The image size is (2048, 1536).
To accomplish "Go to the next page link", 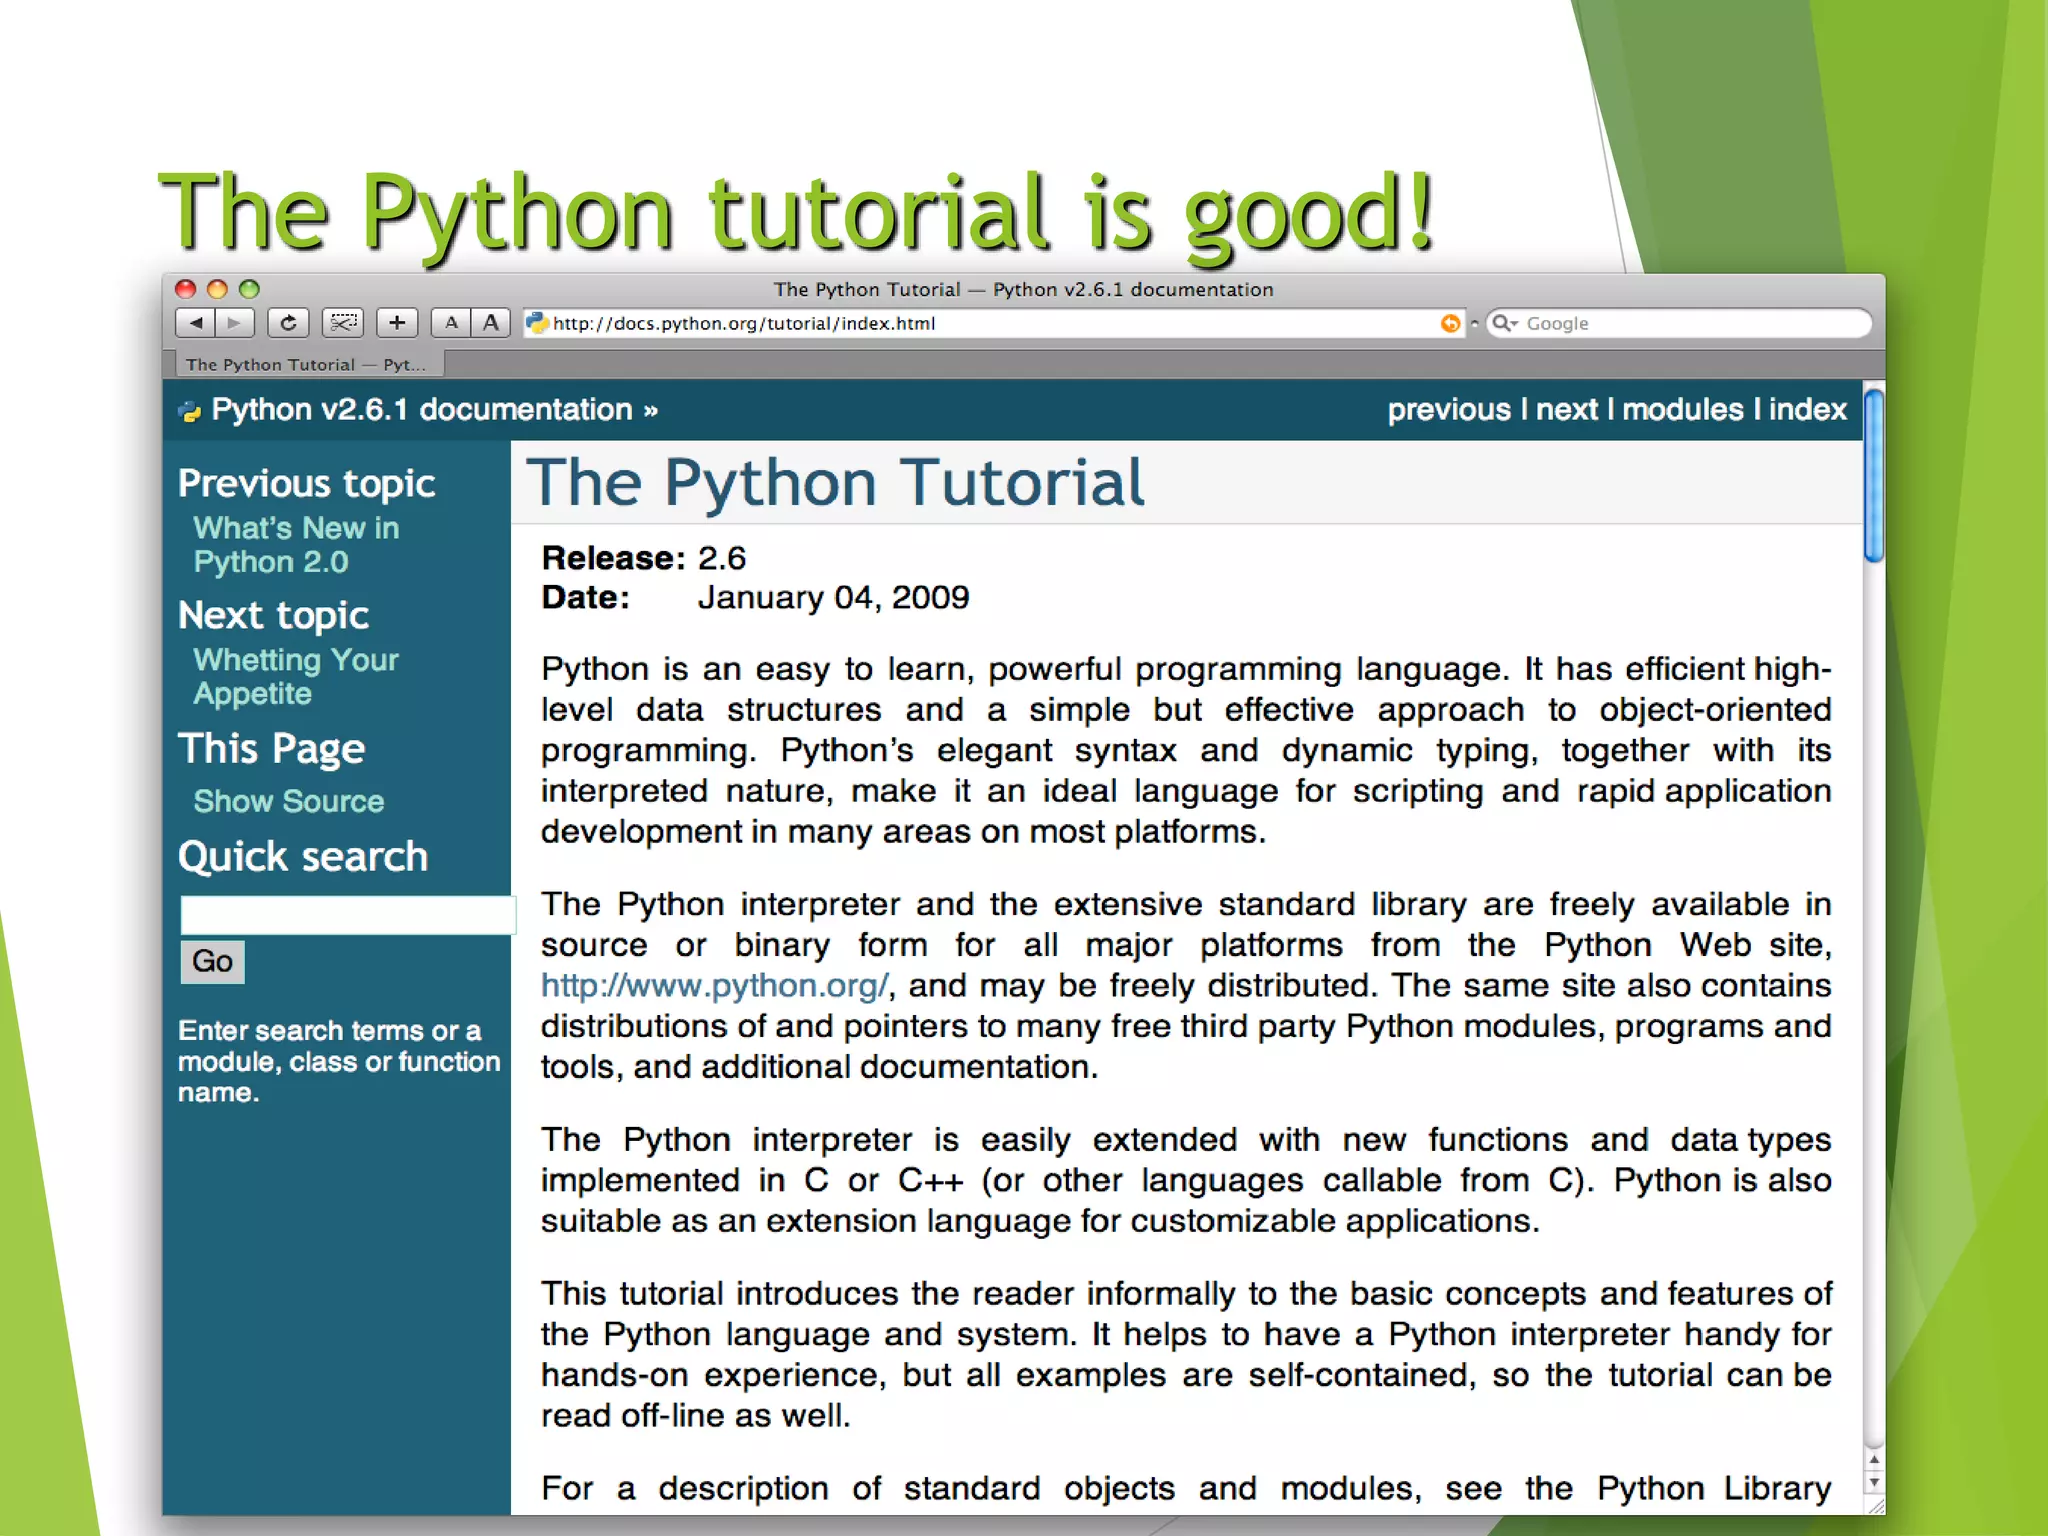I will click(1567, 410).
